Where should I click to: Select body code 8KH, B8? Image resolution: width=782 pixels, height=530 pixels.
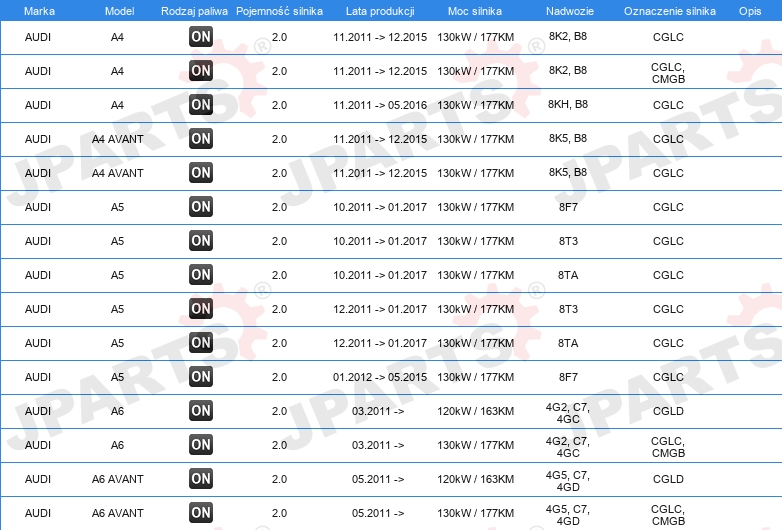568,104
